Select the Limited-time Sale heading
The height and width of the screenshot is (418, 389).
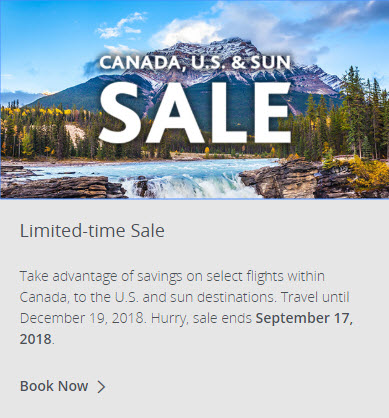coord(92,231)
